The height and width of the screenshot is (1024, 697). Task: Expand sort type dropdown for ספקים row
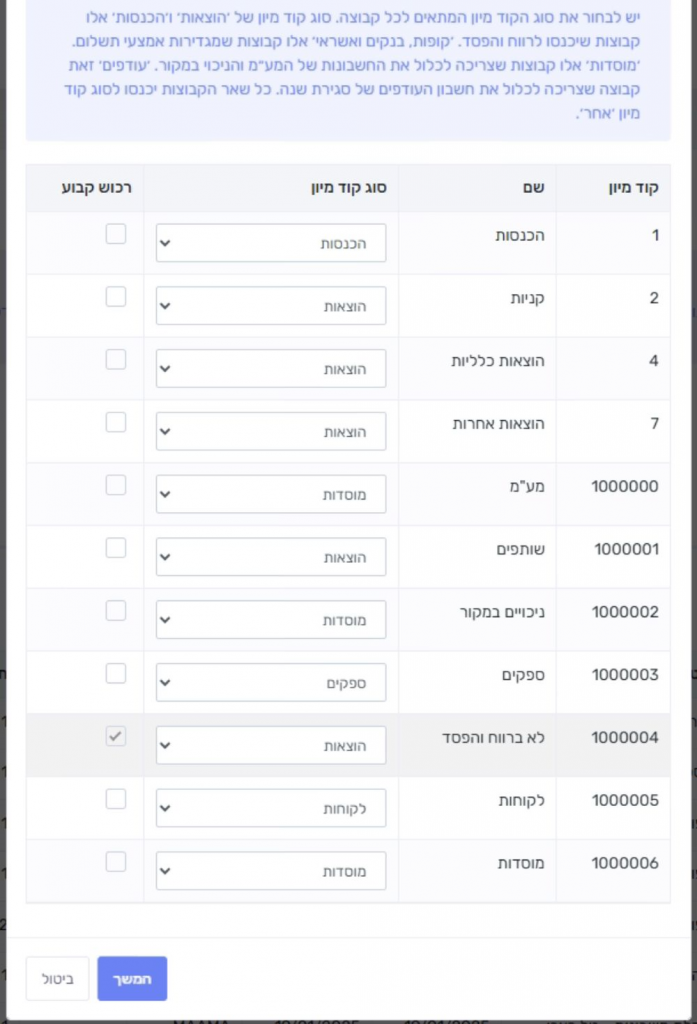pyautogui.click(x=271, y=683)
